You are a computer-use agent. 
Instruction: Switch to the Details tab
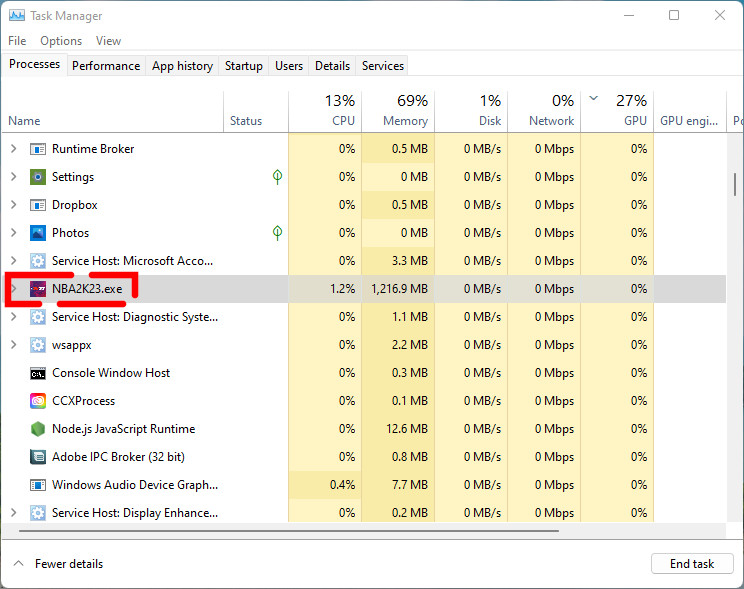pyautogui.click(x=332, y=66)
